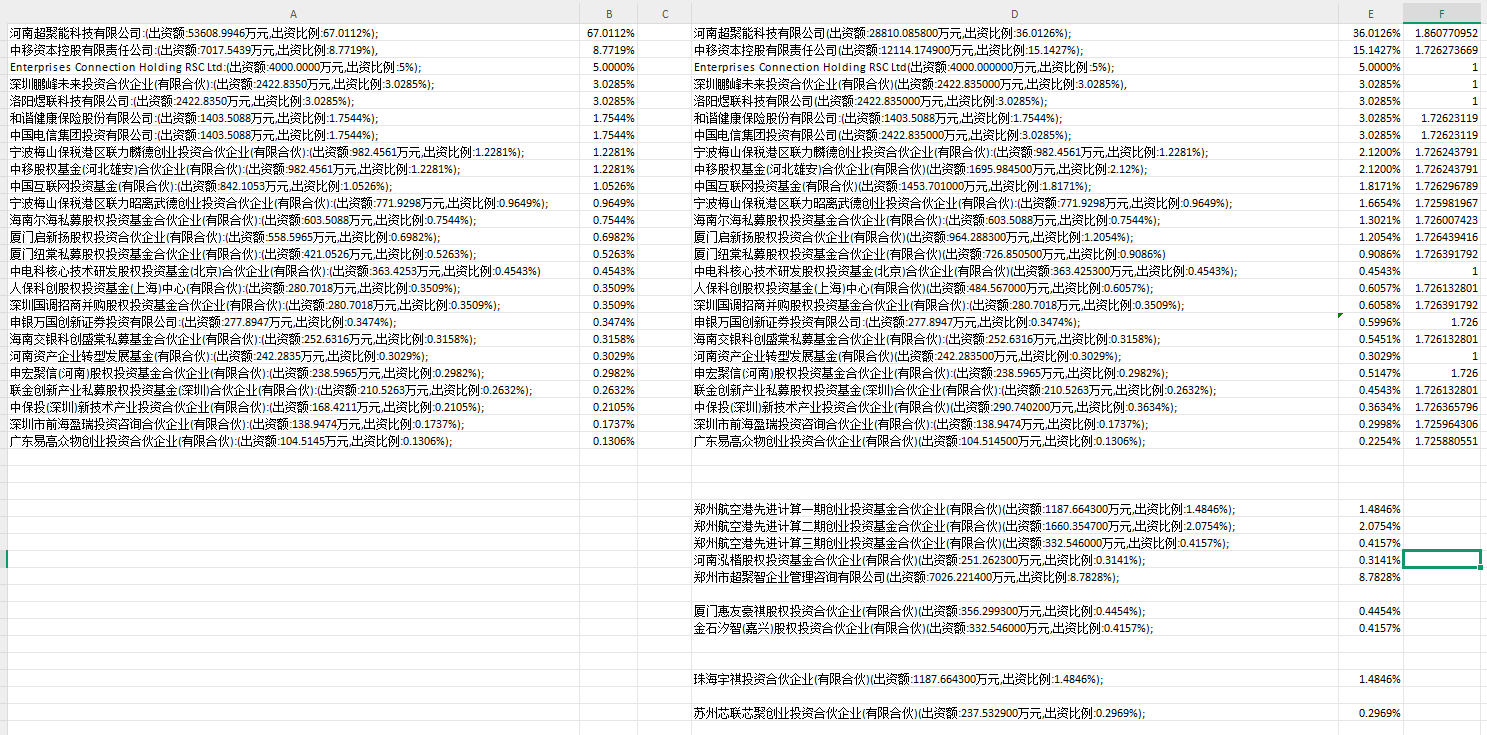Click cell 0.1737% in column B
Viewport: 1487px width, 735px height.
pyautogui.click(x=609, y=424)
